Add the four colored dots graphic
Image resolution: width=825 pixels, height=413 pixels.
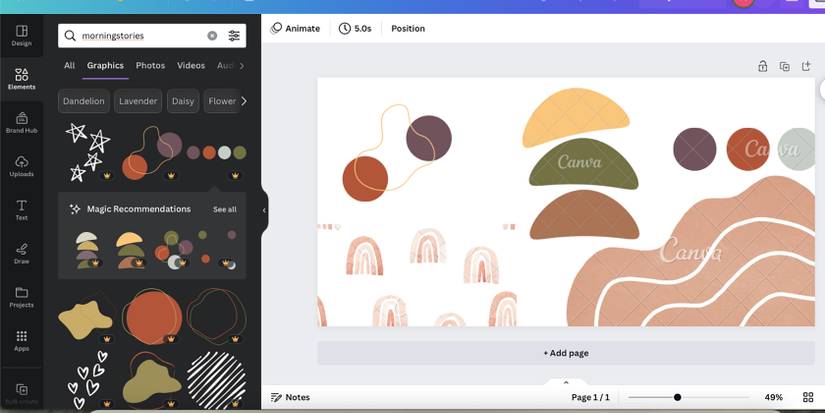[216, 153]
